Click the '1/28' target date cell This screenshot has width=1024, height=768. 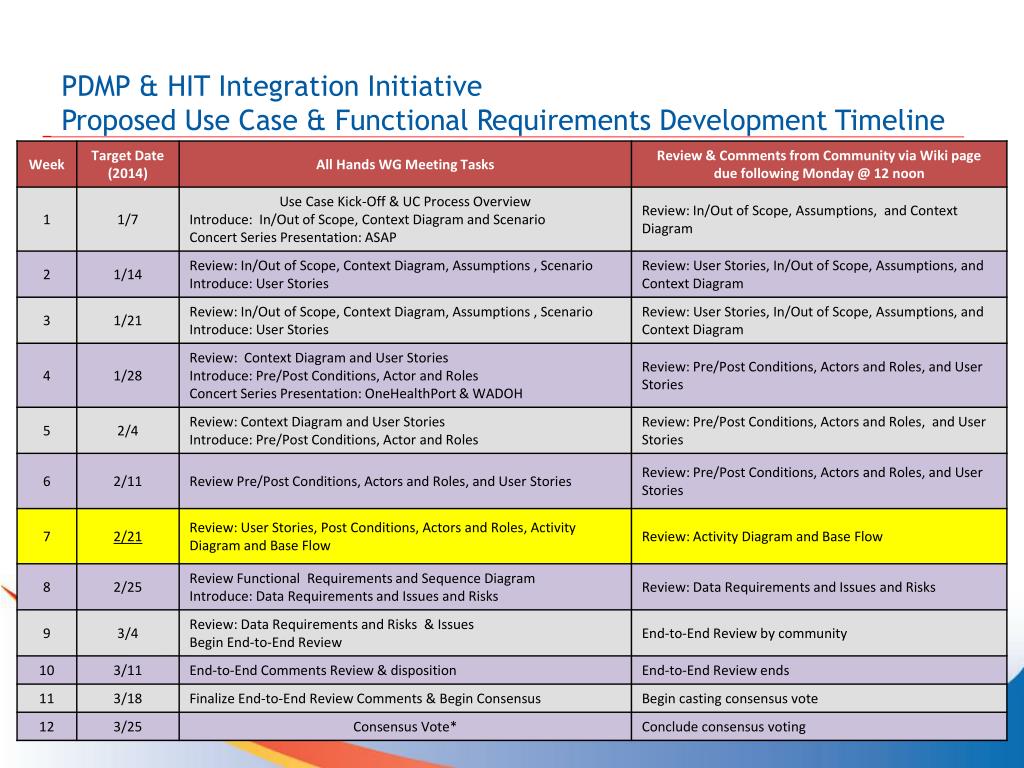point(127,376)
